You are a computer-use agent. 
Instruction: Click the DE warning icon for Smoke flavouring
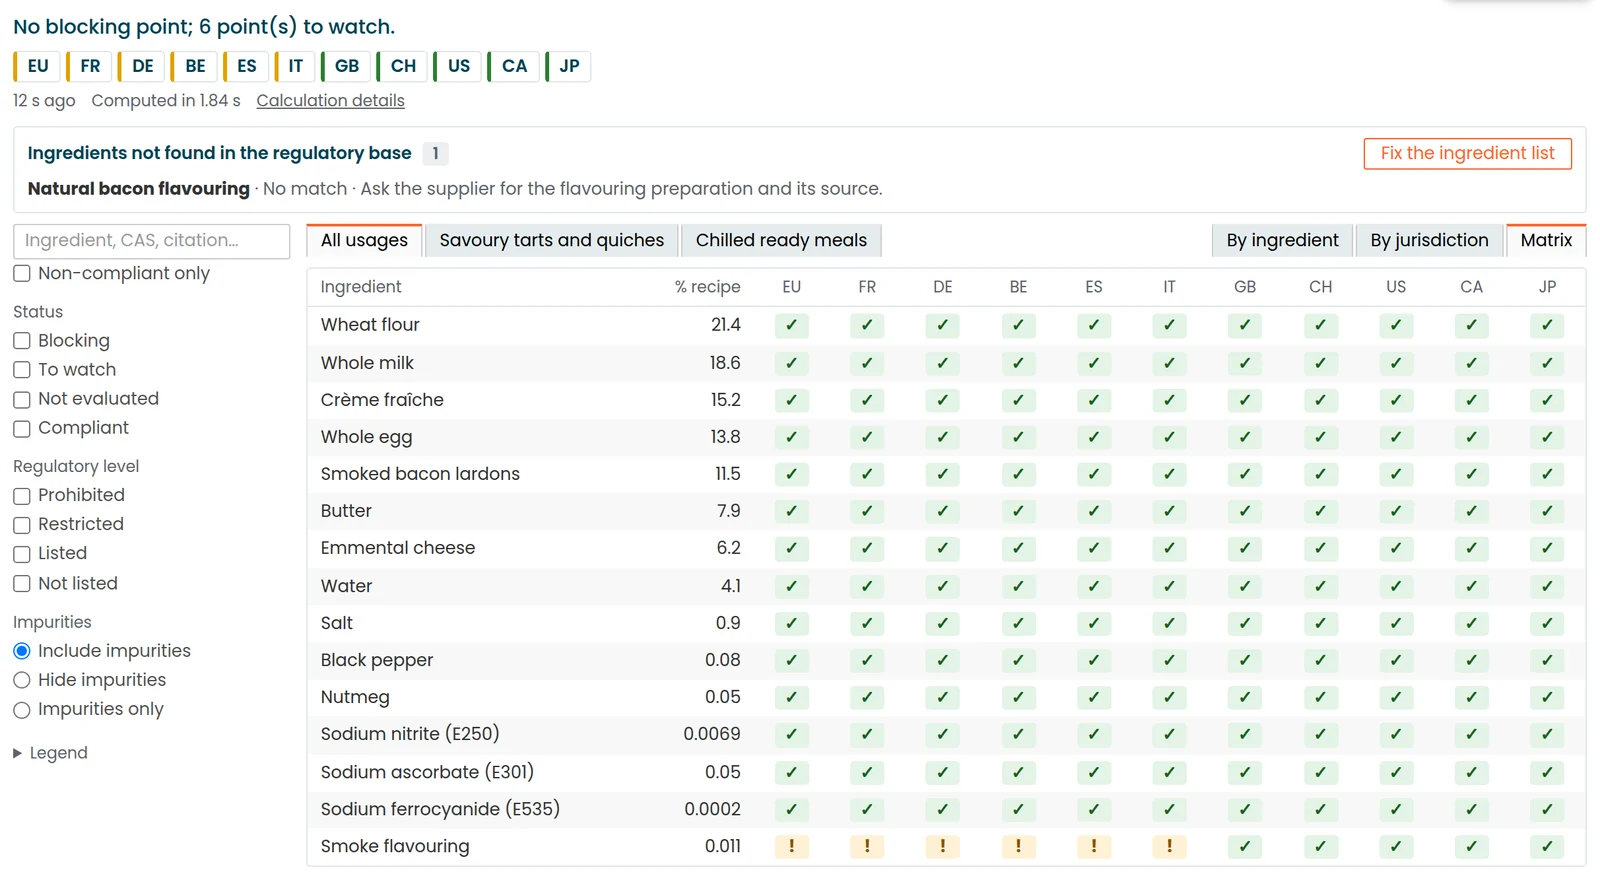click(x=942, y=846)
